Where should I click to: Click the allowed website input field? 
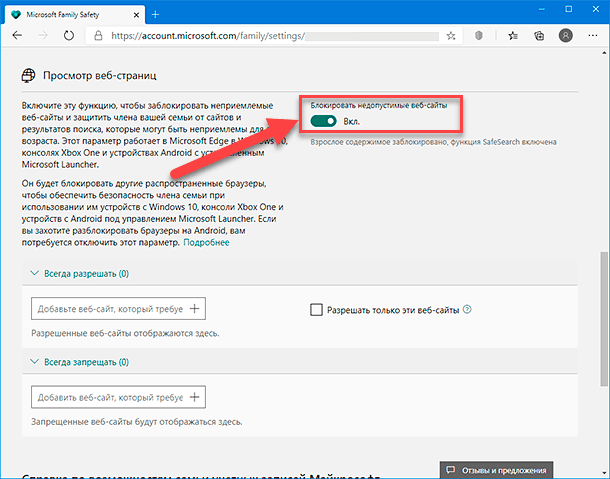pos(118,309)
